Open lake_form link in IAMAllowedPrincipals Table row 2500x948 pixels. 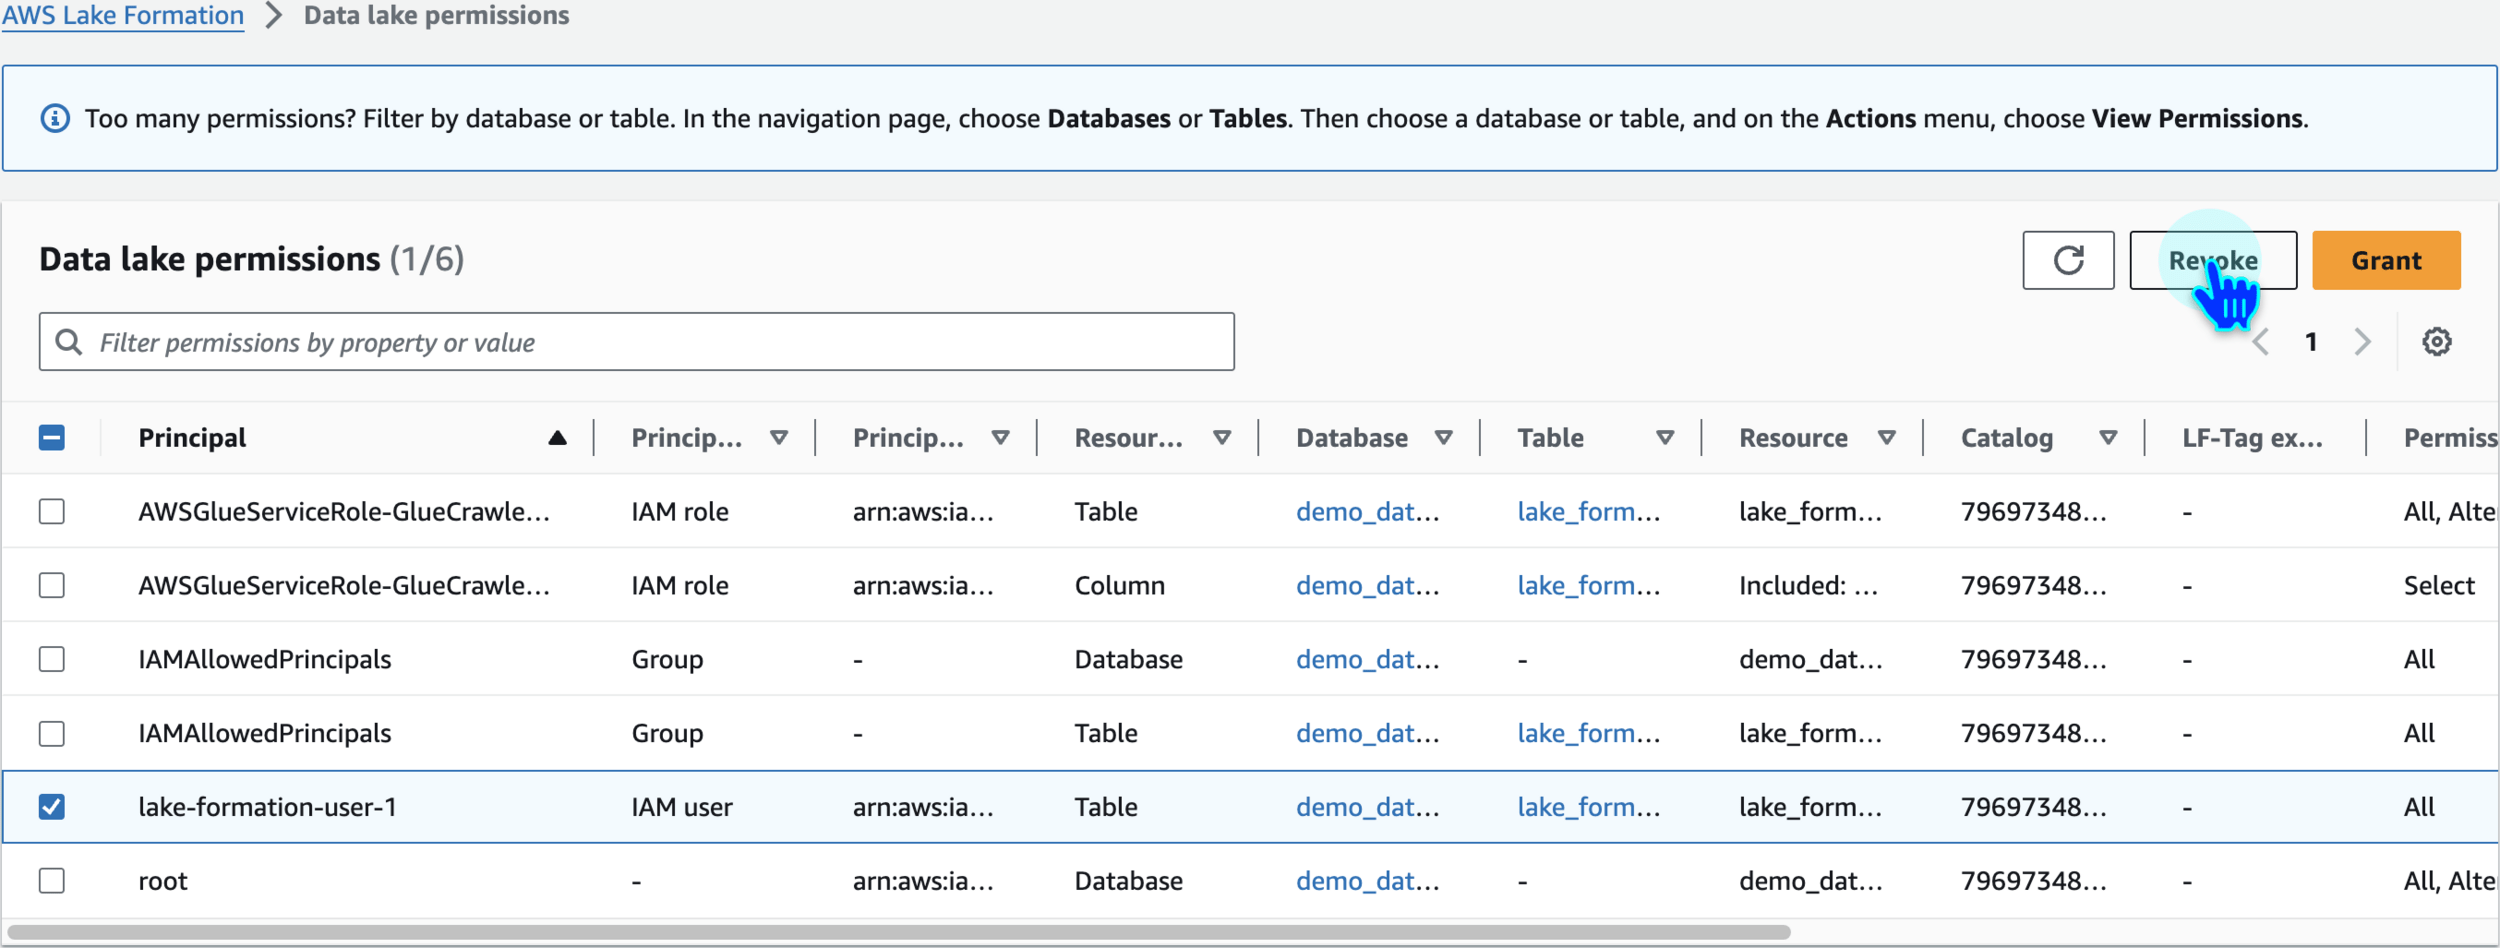click(x=1588, y=733)
